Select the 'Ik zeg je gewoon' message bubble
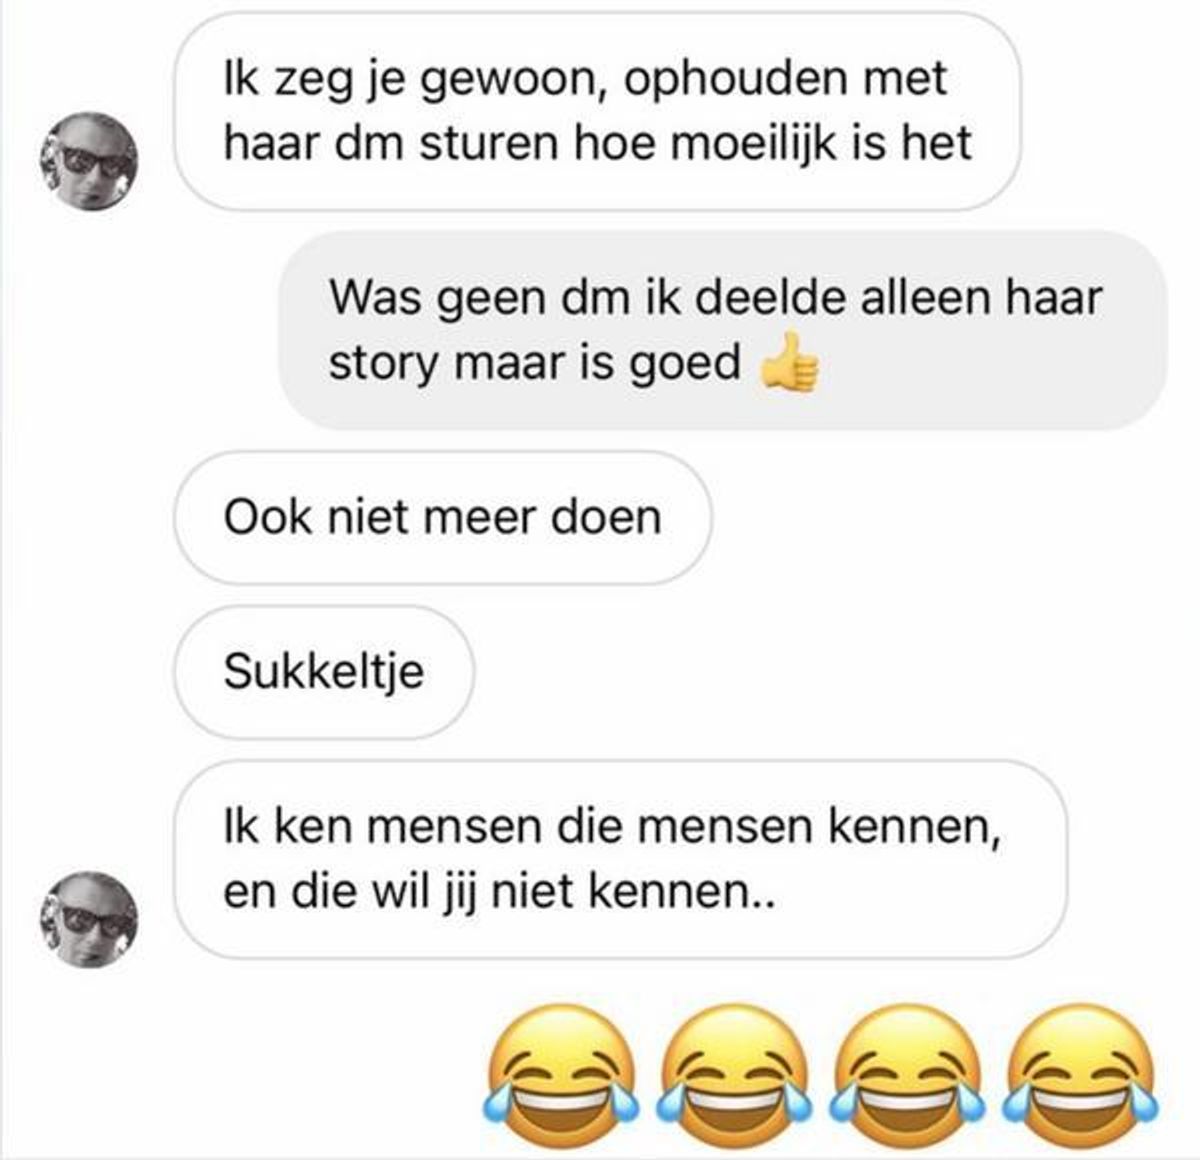Viewport: 1200px width, 1160px height. click(x=598, y=111)
